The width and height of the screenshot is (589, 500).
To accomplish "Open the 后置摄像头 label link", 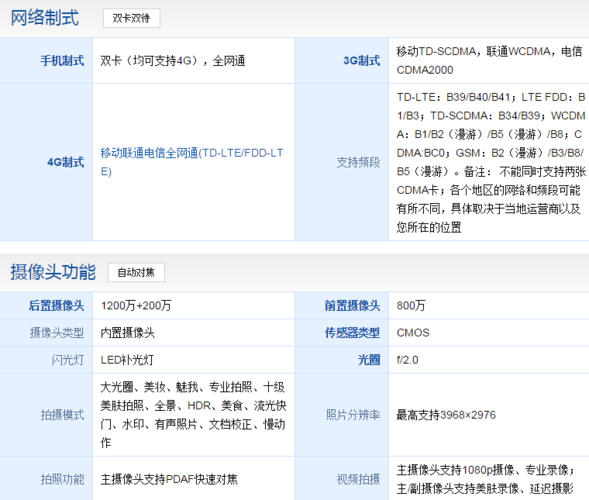I will coord(56,305).
